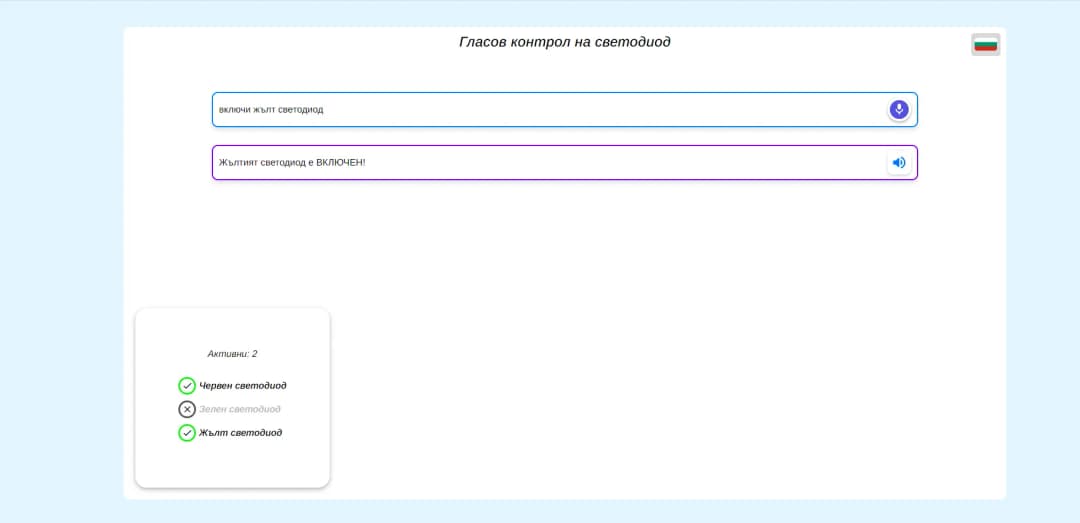This screenshot has height=523, width=1080.
Task: Focus the command field with 'включи жълт светодиод'
Action: [565, 110]
